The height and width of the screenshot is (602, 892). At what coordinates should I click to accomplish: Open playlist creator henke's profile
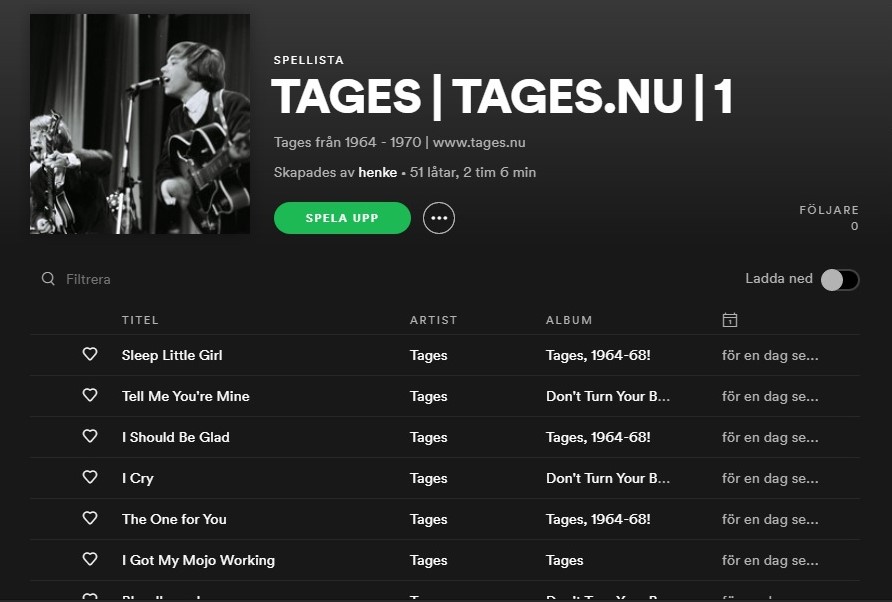coord(377,172)
